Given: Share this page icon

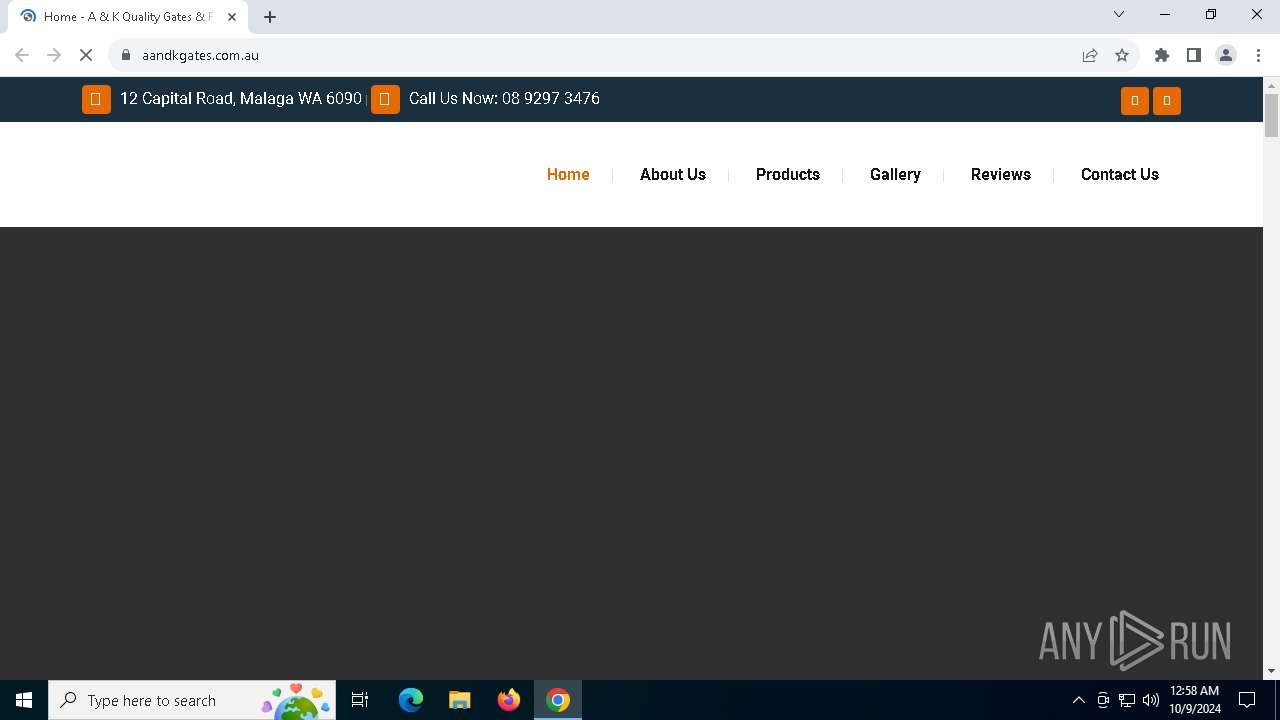Looking at the screenshot, I should pos(1090,55).
